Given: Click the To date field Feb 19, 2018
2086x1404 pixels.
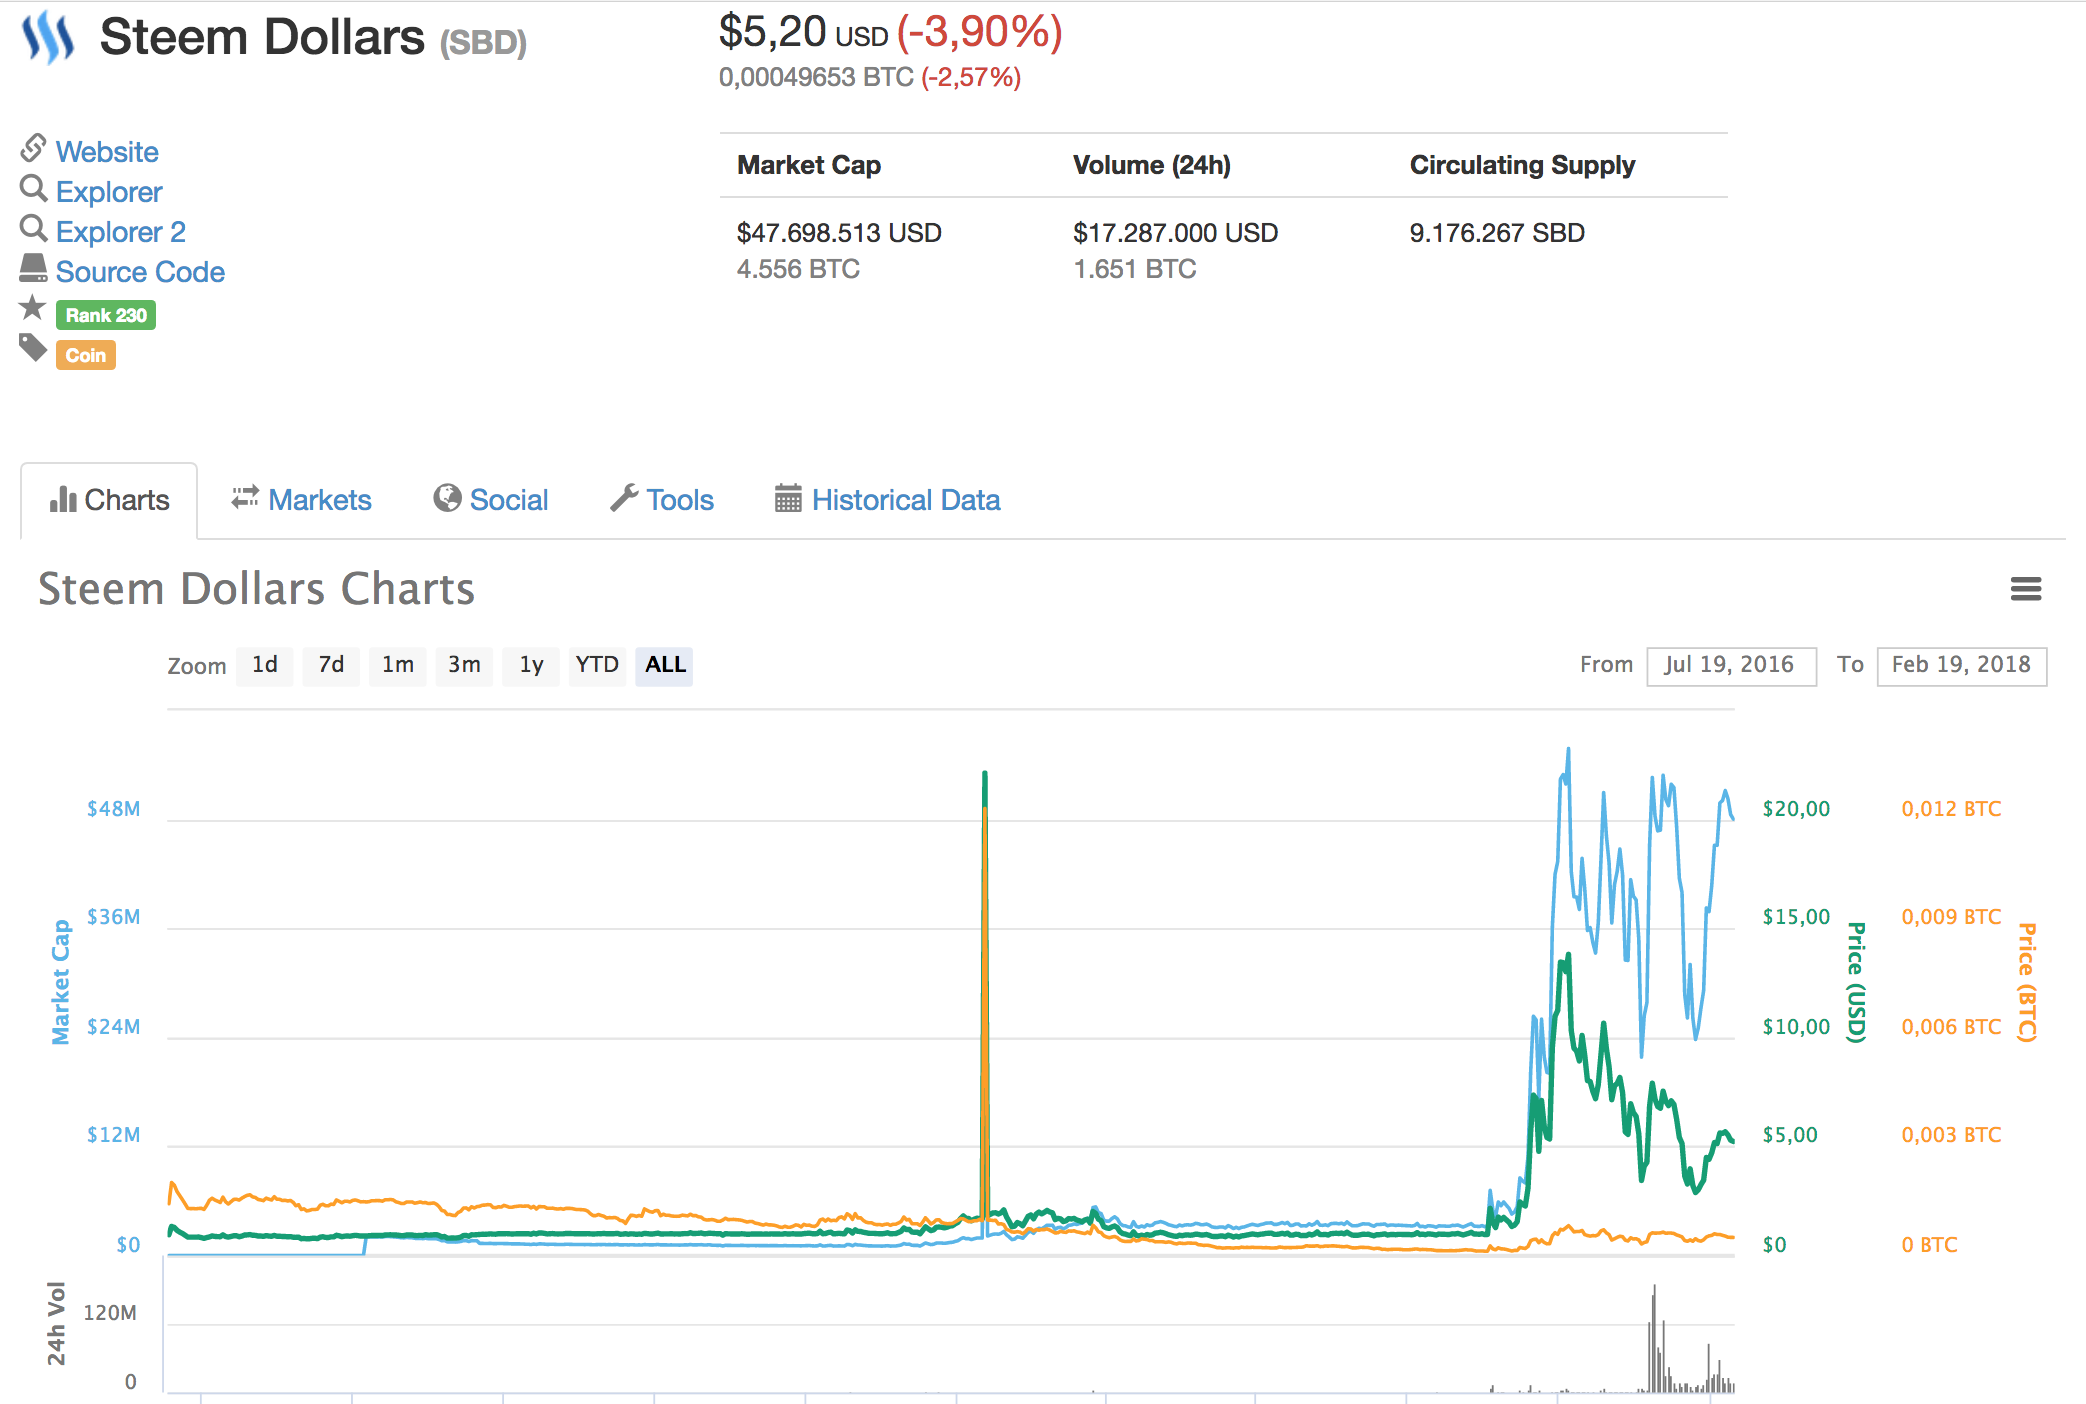Looking at the screenshot, I should pos(1962,666).
